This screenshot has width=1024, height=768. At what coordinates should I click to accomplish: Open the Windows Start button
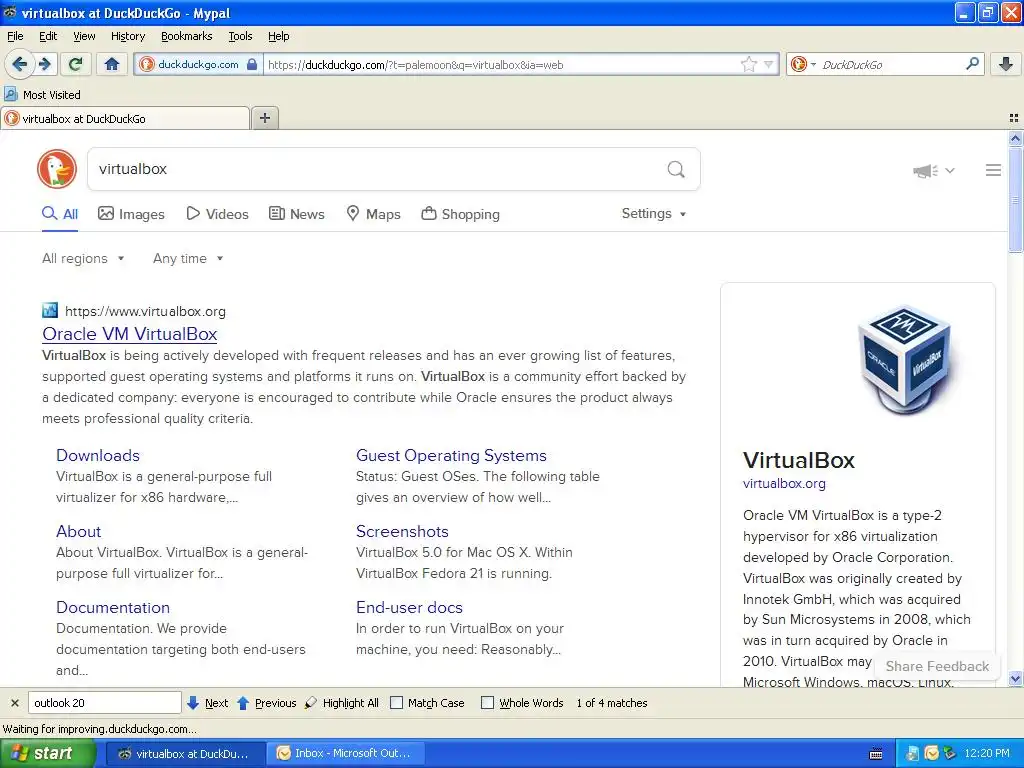coord(48,753)
